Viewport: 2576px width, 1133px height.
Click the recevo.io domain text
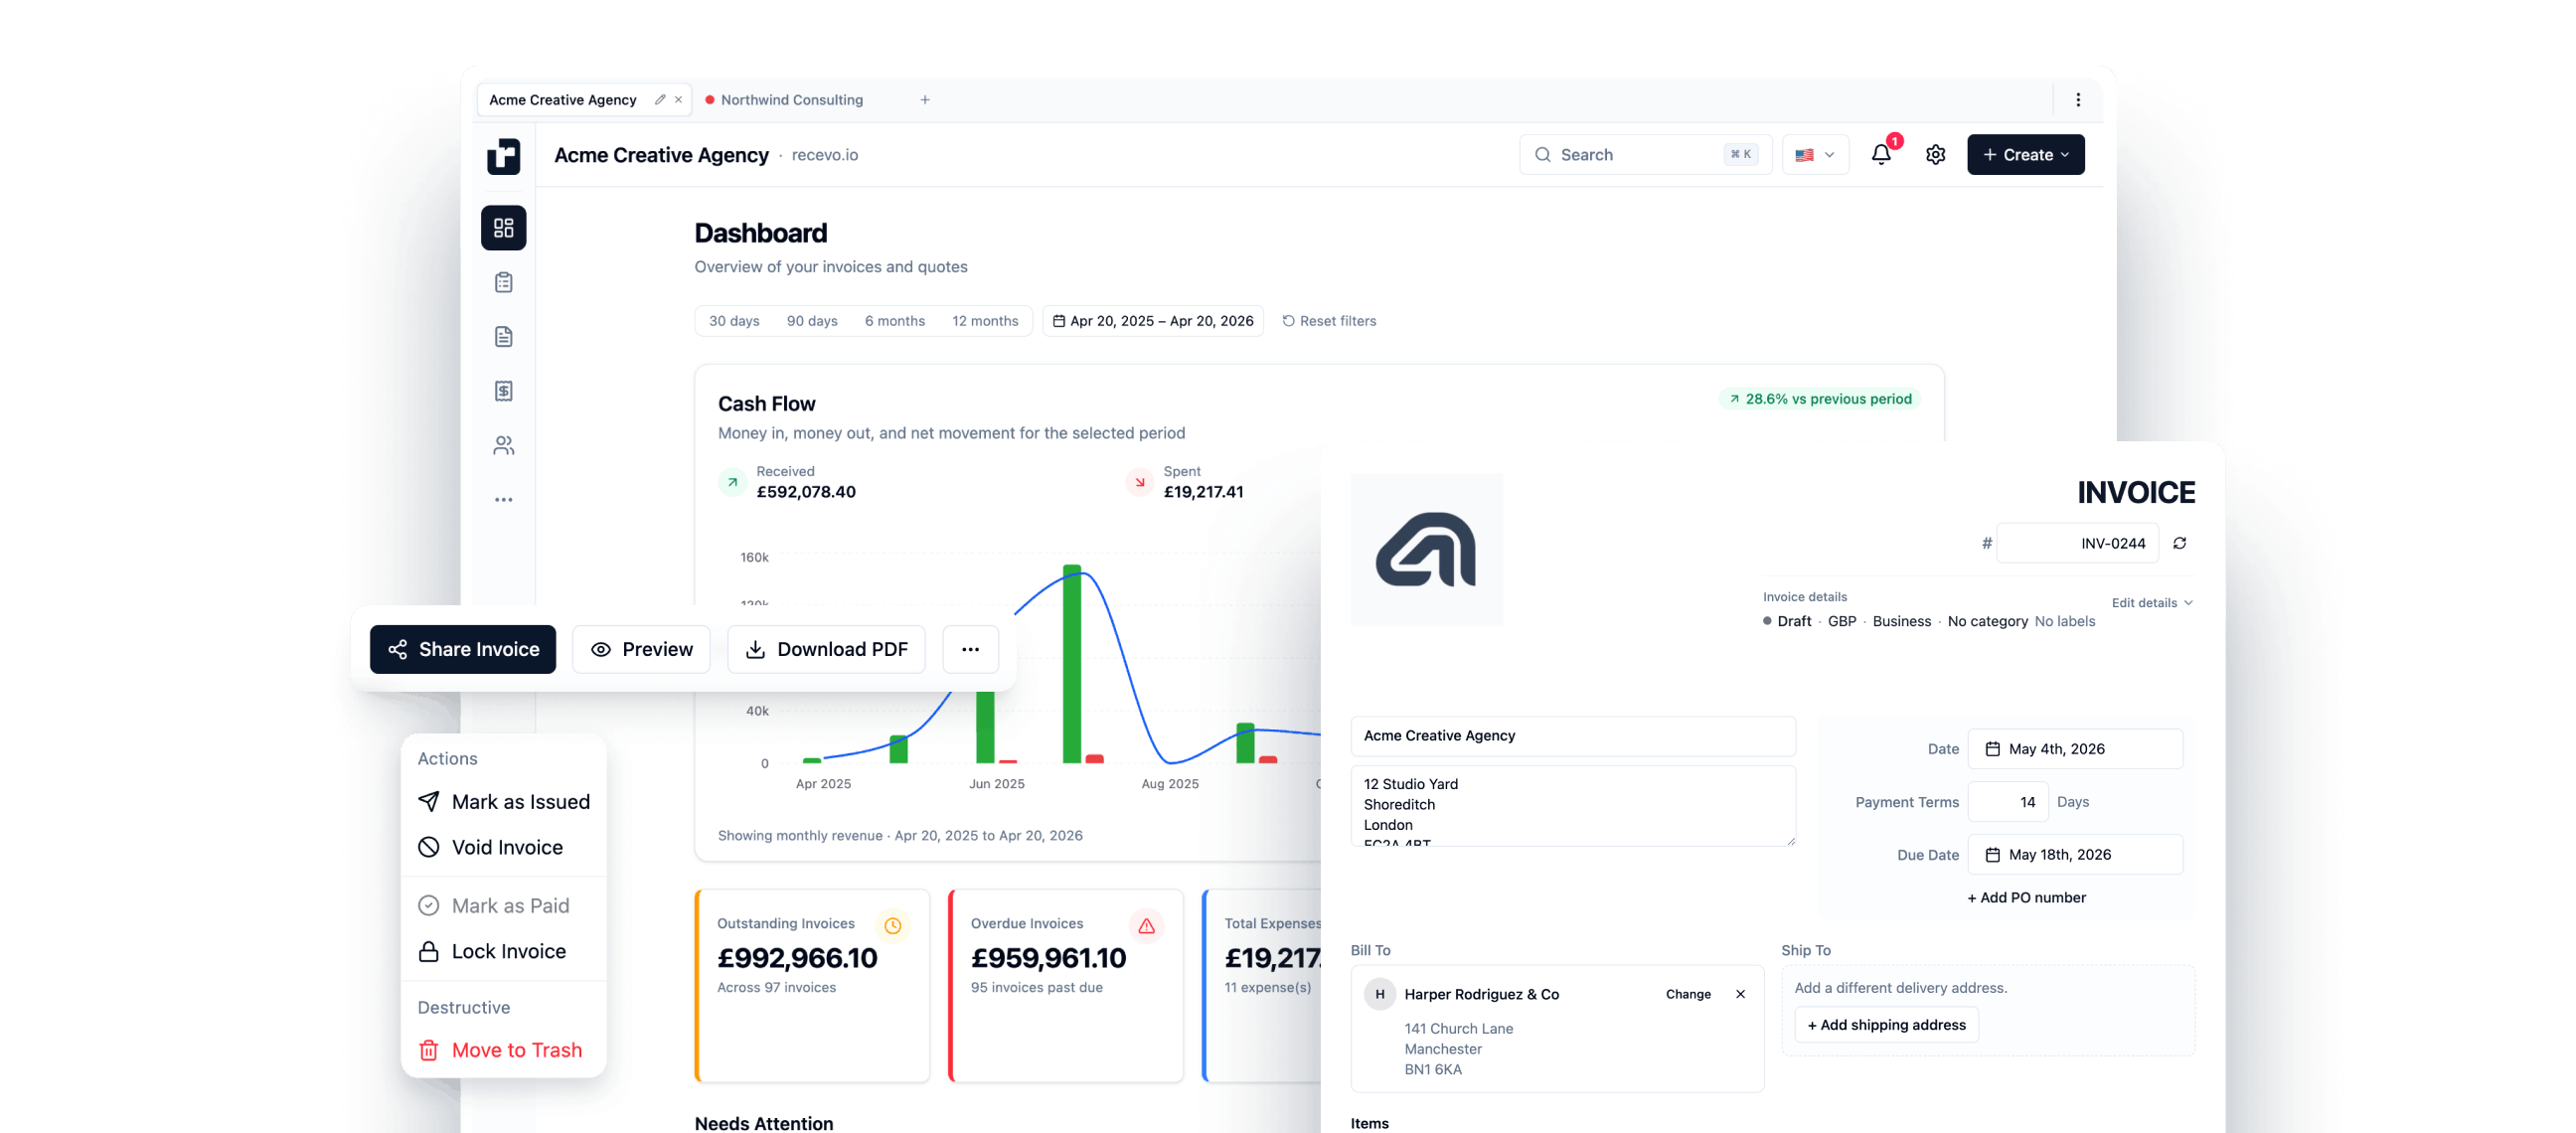click(x=824, y=155)
